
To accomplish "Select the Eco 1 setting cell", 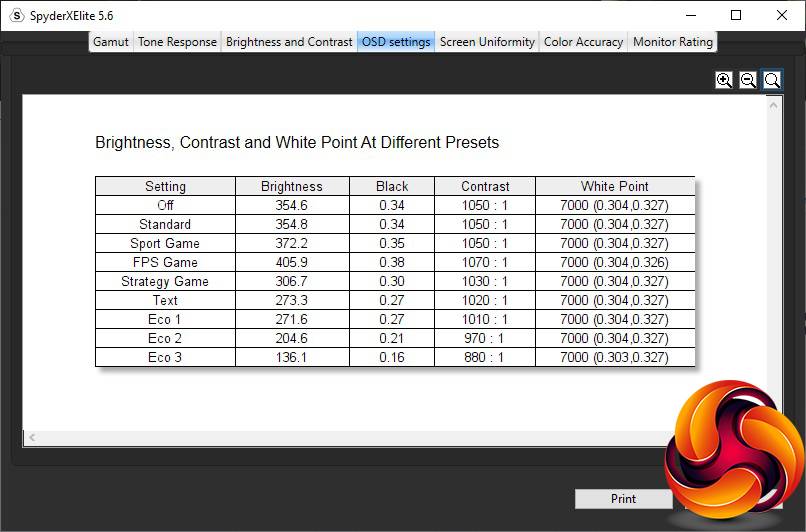I will point(166,319).
